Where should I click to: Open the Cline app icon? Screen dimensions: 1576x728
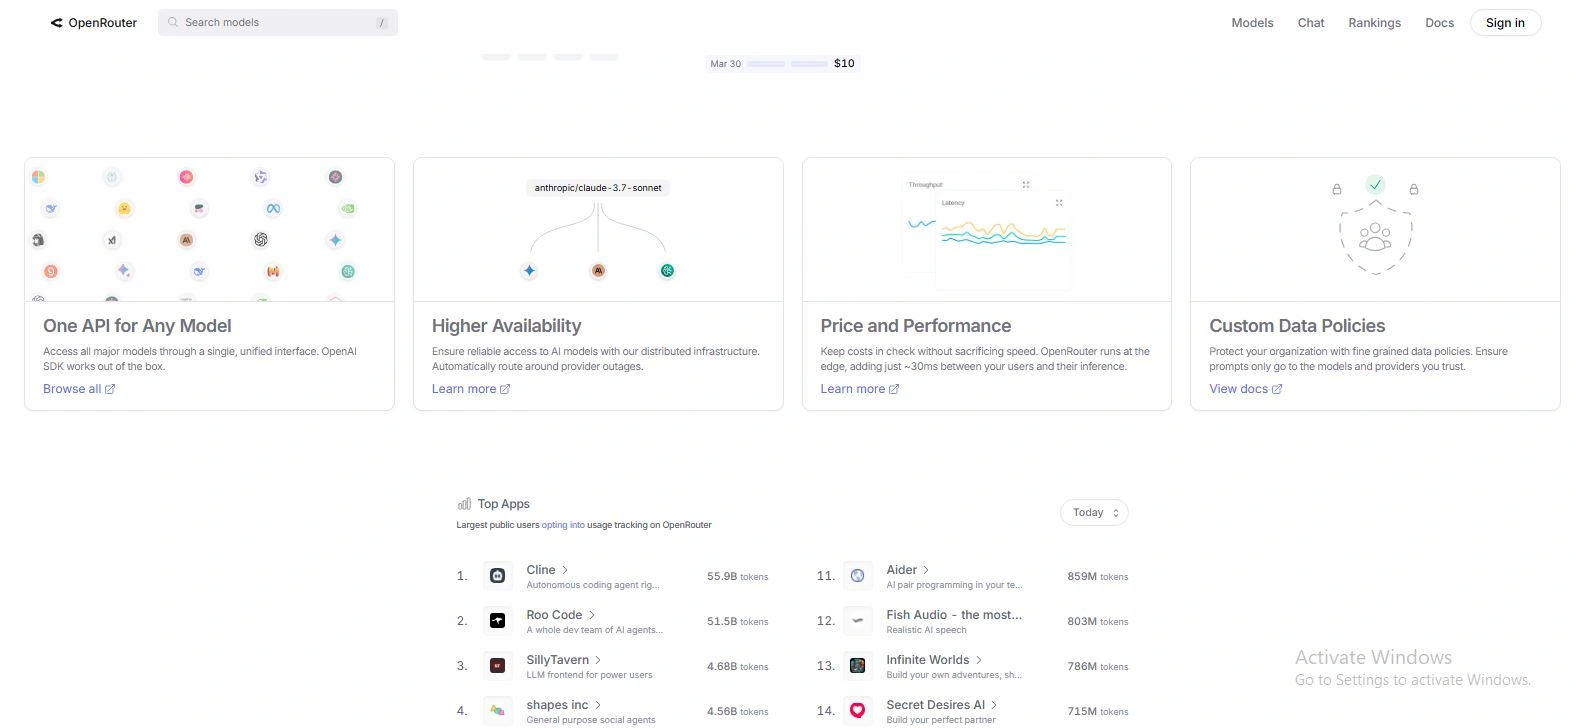pos(497,576)
